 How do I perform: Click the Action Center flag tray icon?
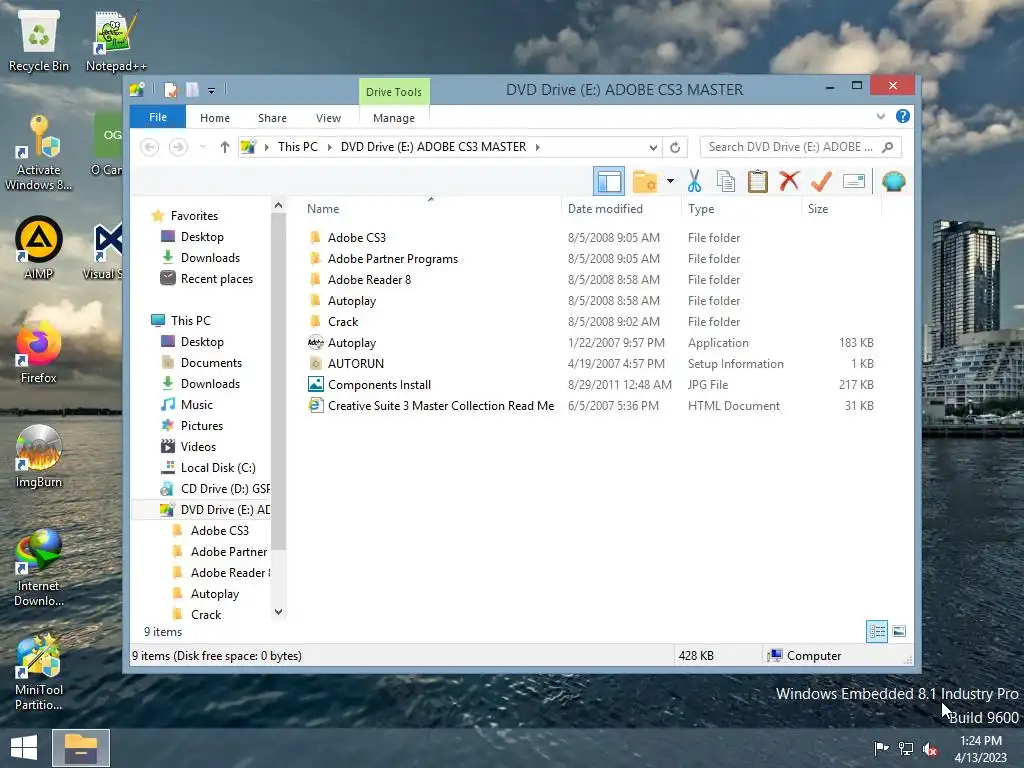(881, 748)
